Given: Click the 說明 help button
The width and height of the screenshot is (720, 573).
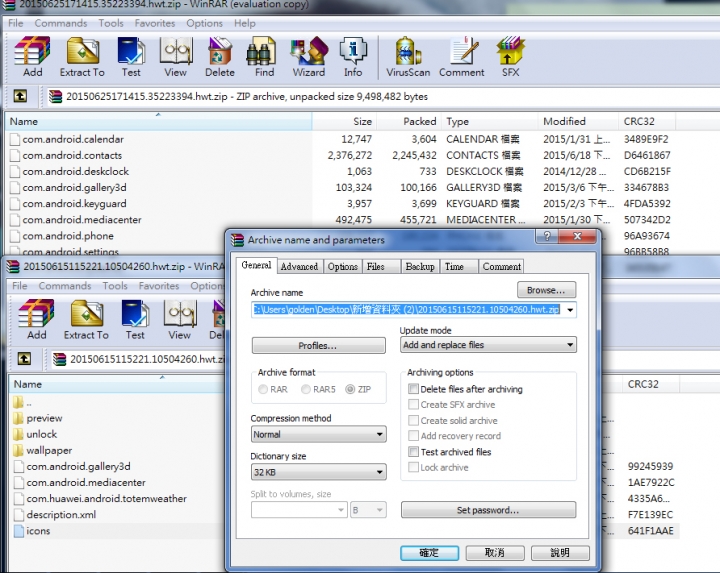Looking at the screenshot, I should click(x=560, y=553).
